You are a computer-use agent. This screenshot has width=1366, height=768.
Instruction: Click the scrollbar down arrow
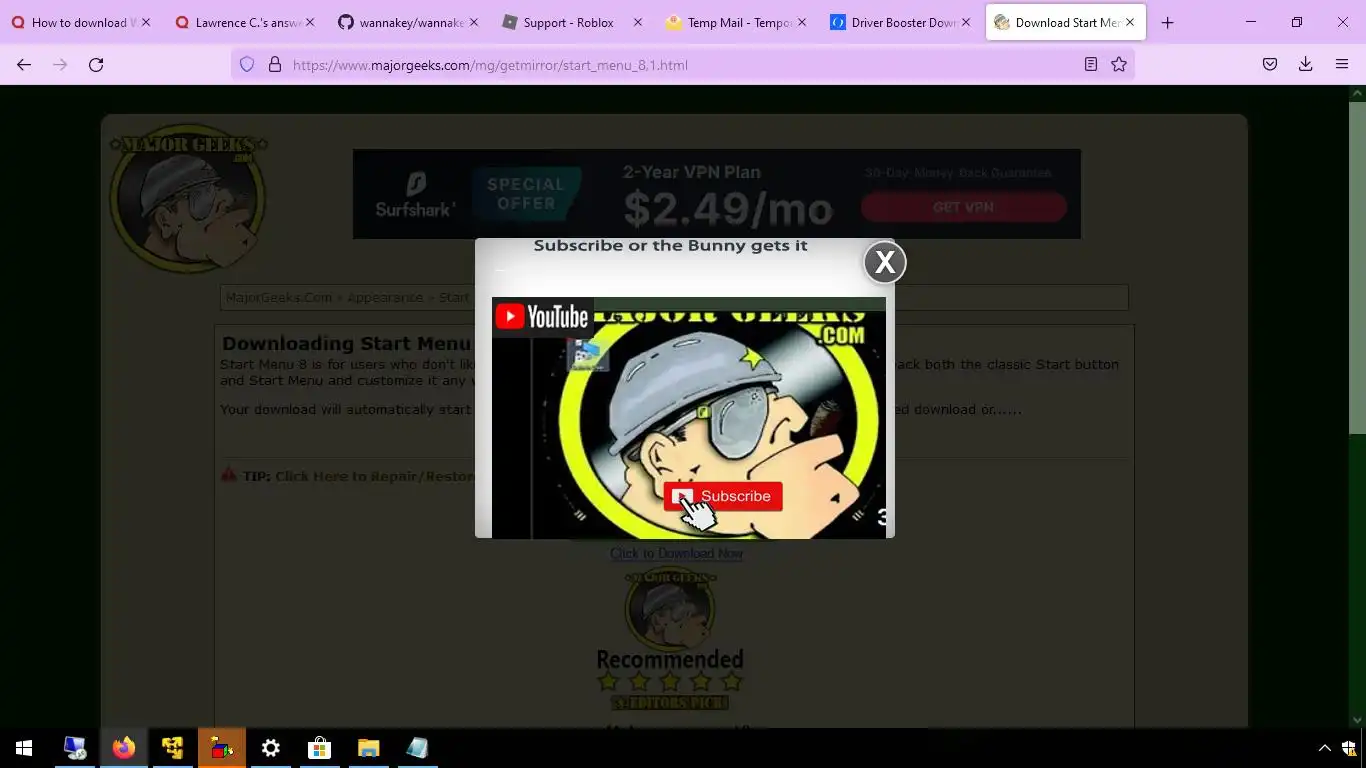[1357, 719]
